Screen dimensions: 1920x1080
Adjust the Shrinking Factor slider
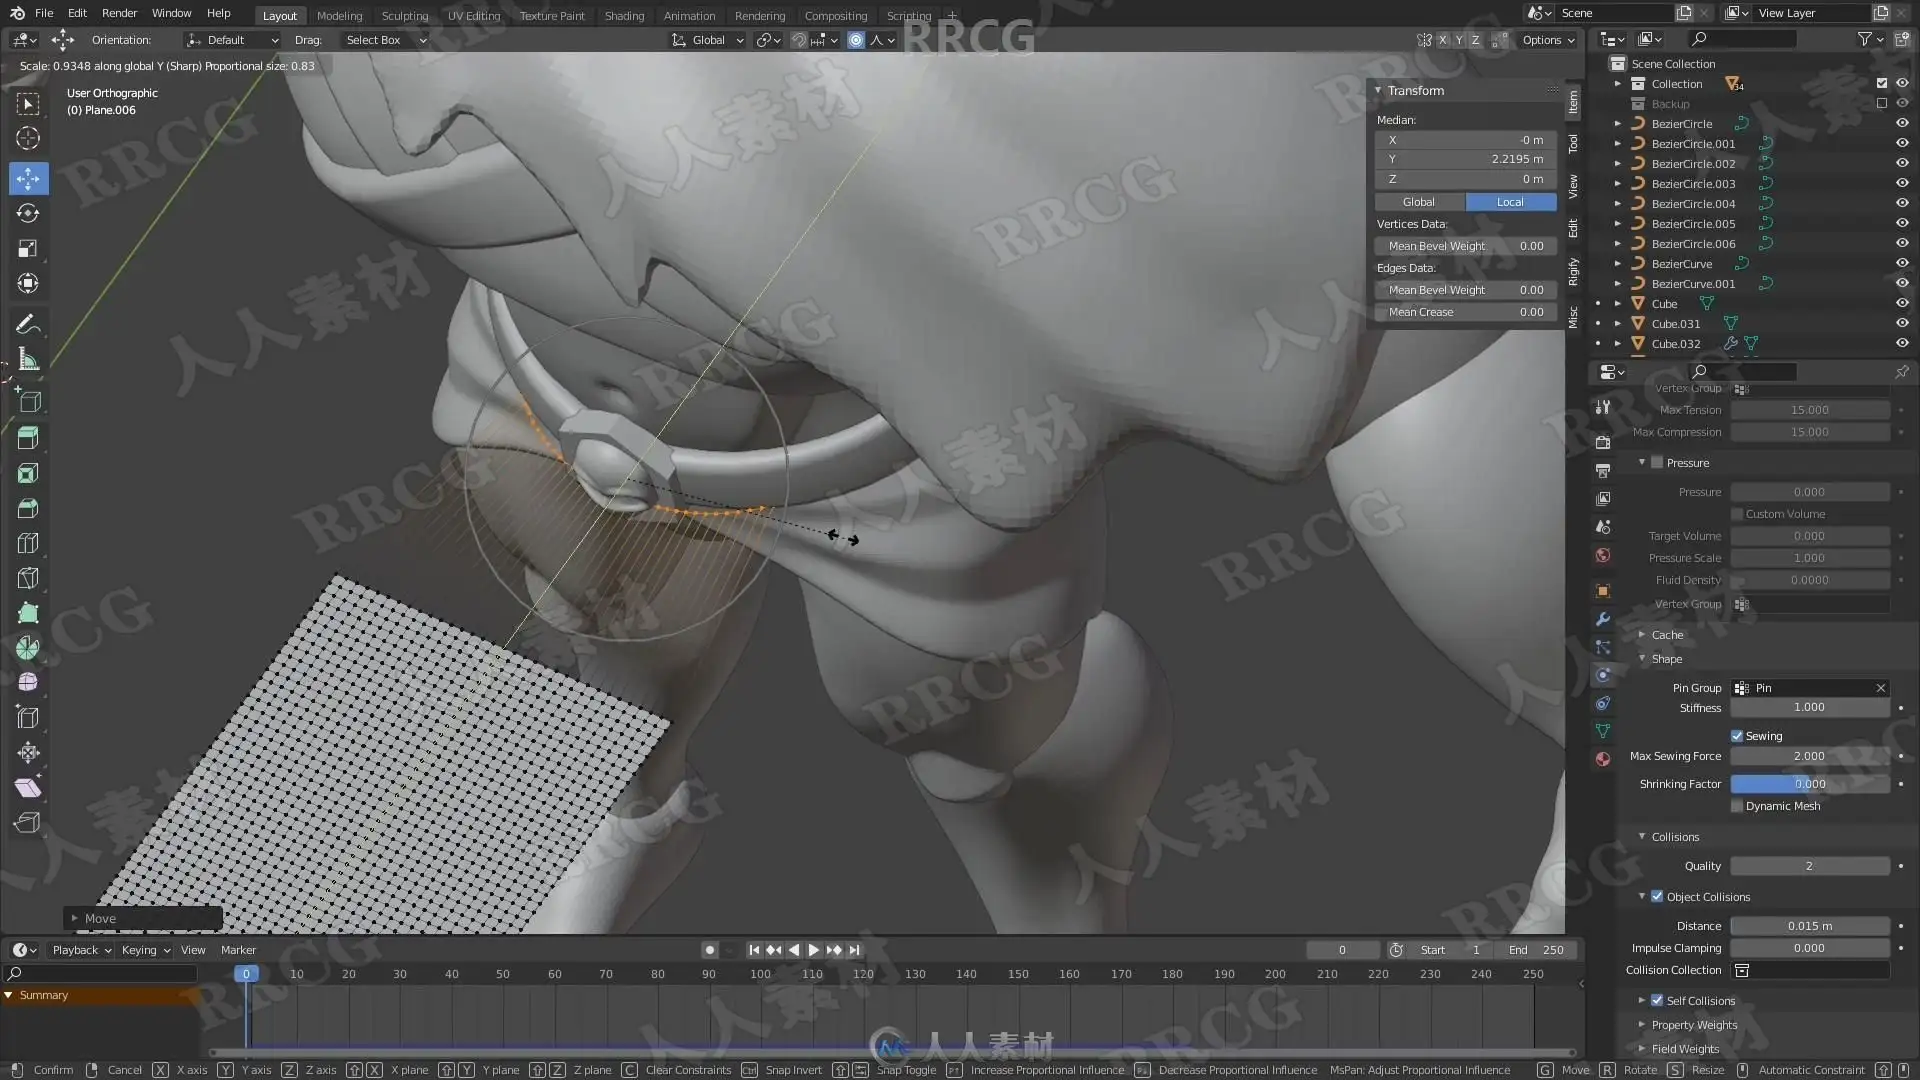pyautogui.click(x=1809, y=784)
